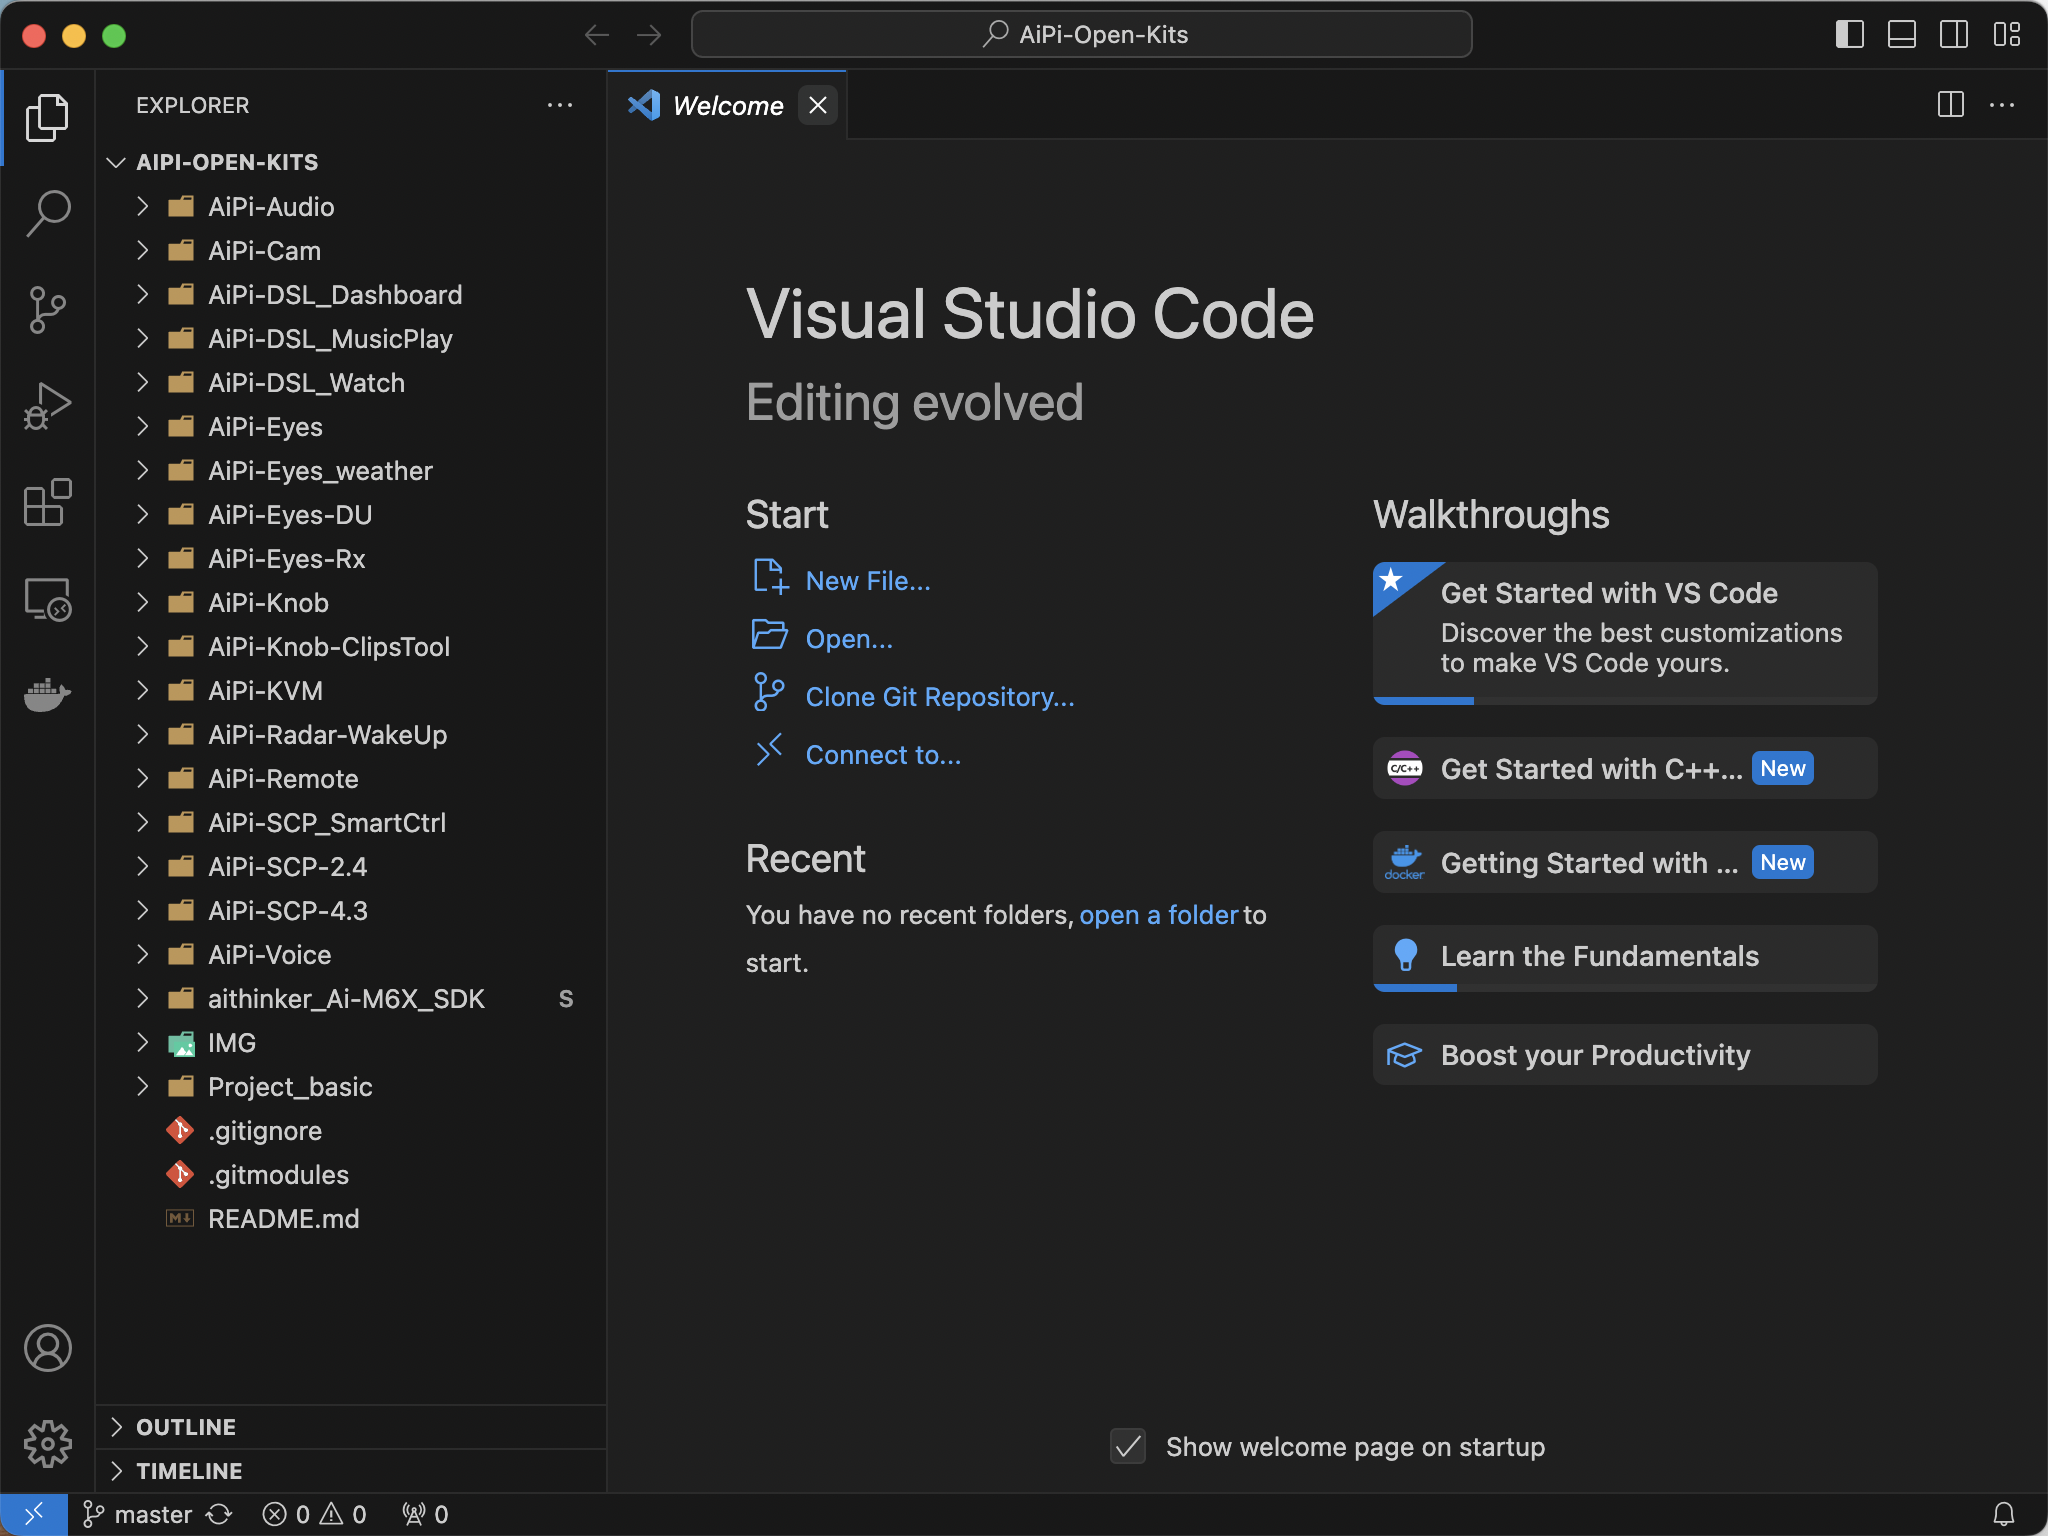Click the master branch in status bar

138,1514
